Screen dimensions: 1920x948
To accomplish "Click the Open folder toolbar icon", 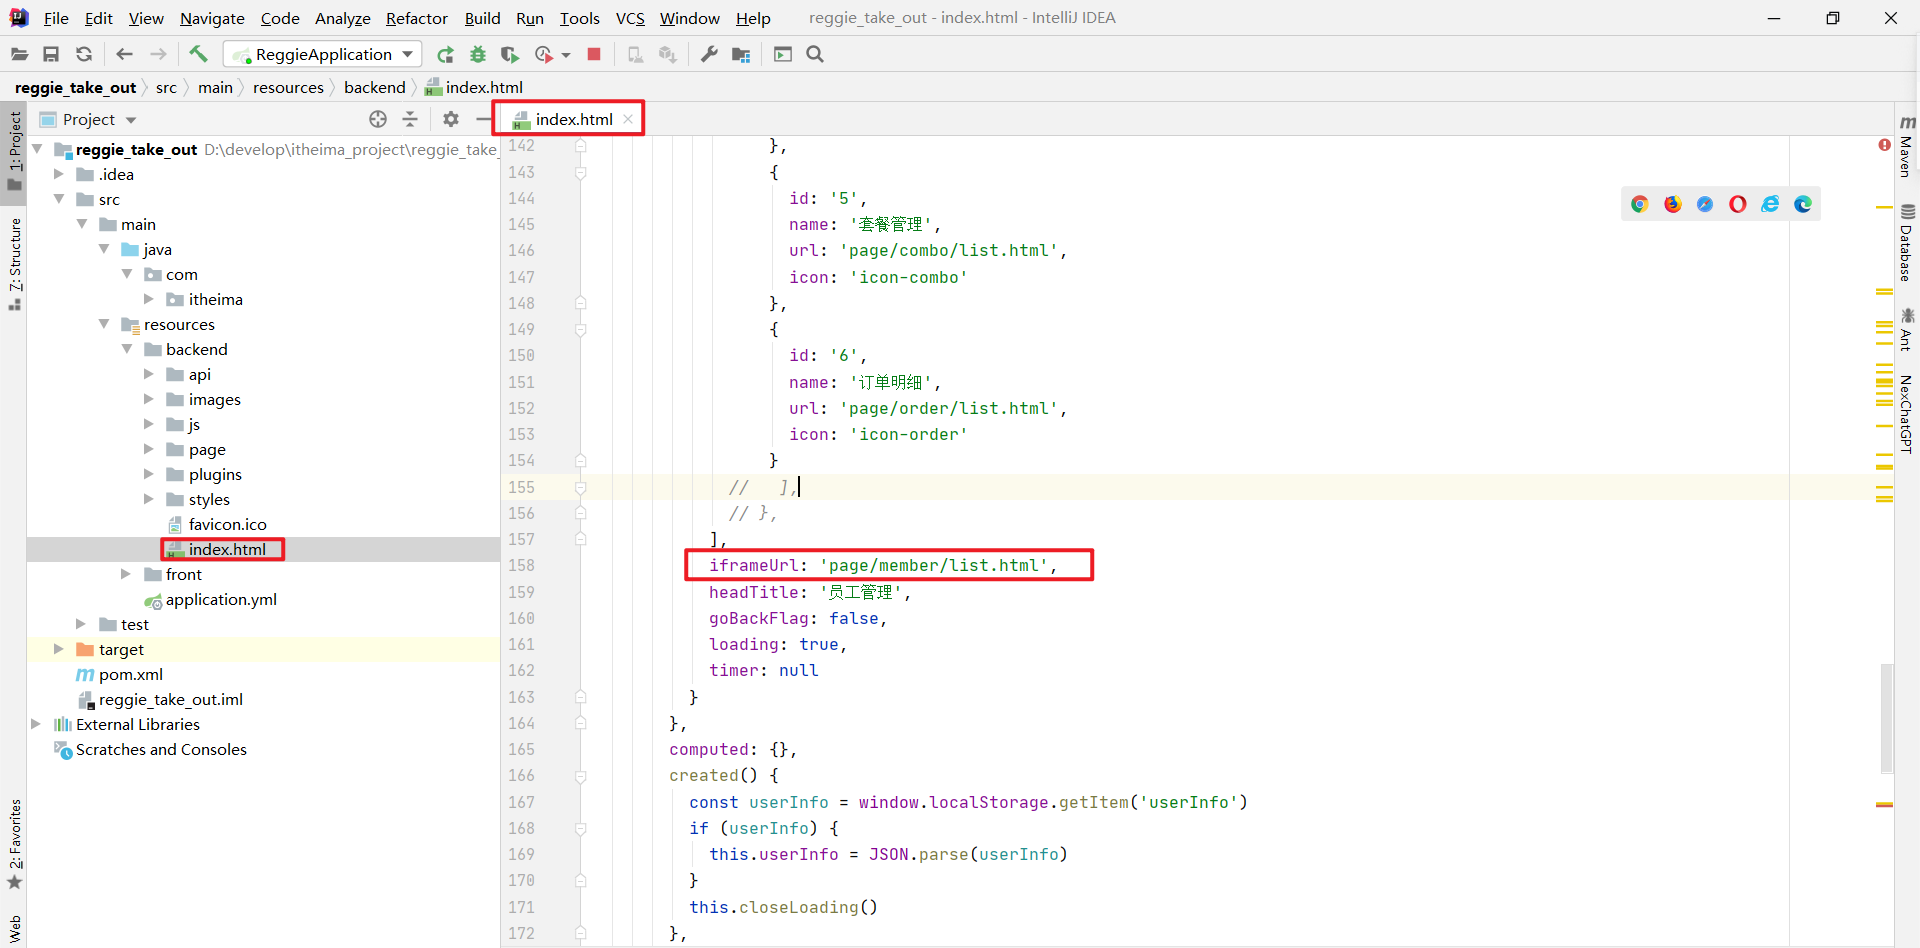I will (19, 54).
